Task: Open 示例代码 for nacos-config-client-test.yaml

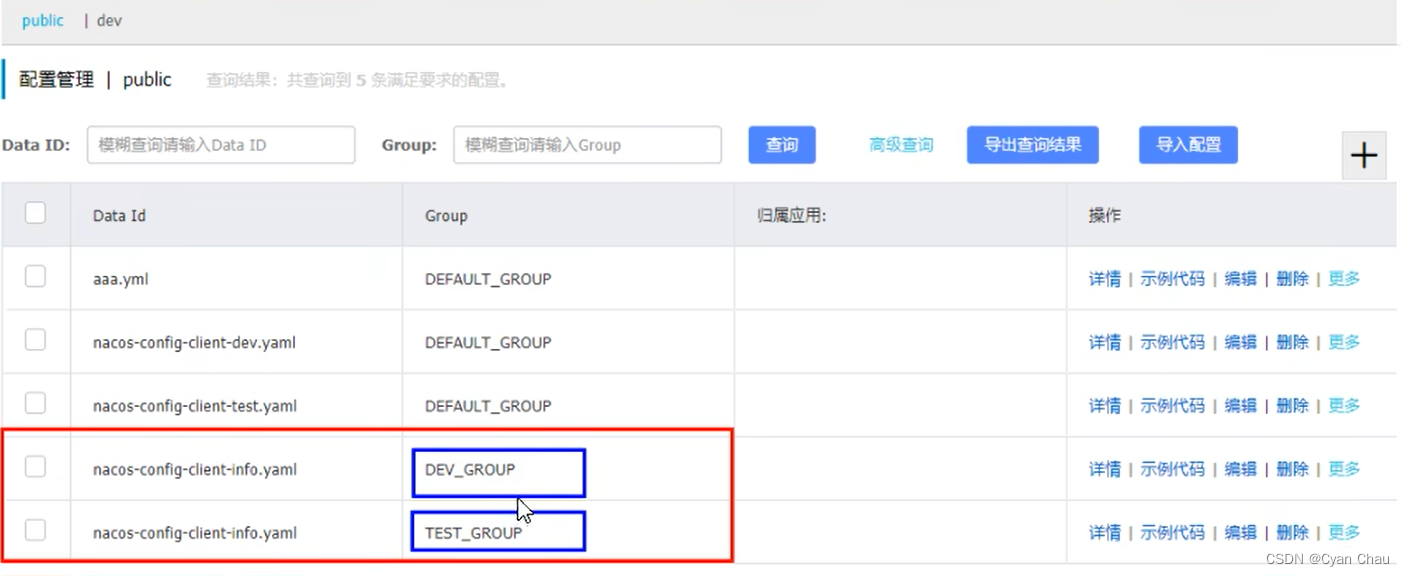Action: (x=1173, y=406)
